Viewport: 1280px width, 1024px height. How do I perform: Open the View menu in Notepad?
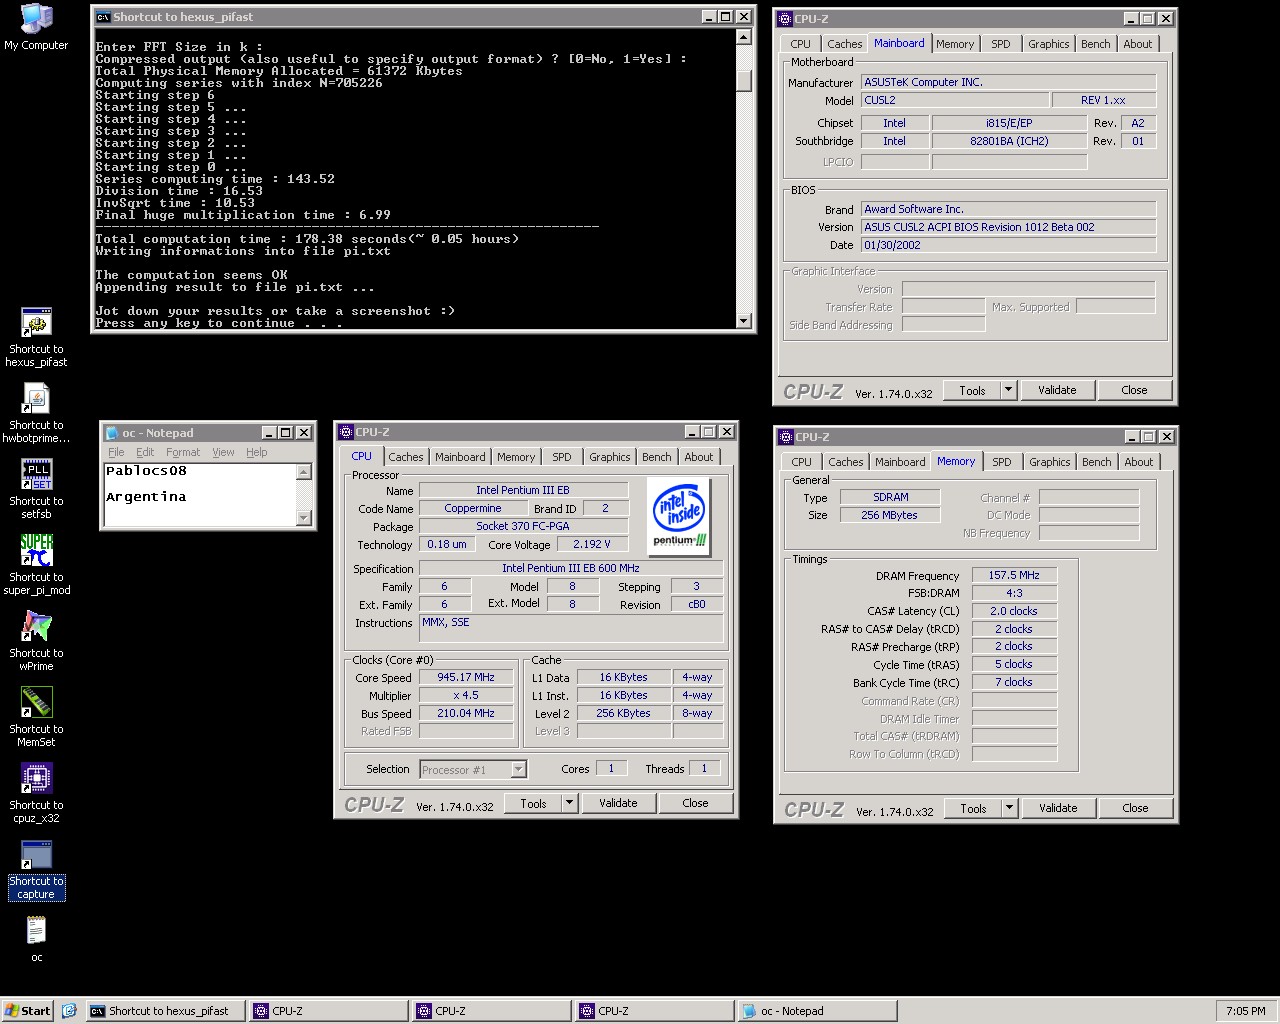click(x=223, y=452)
